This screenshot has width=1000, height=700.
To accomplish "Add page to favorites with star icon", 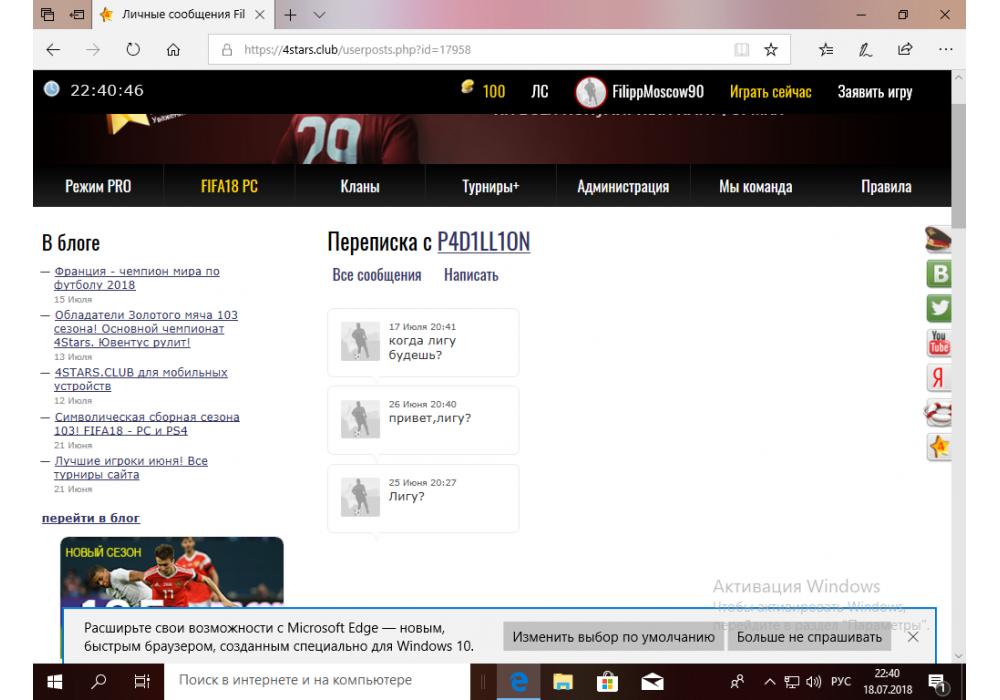I will [771, 50].
